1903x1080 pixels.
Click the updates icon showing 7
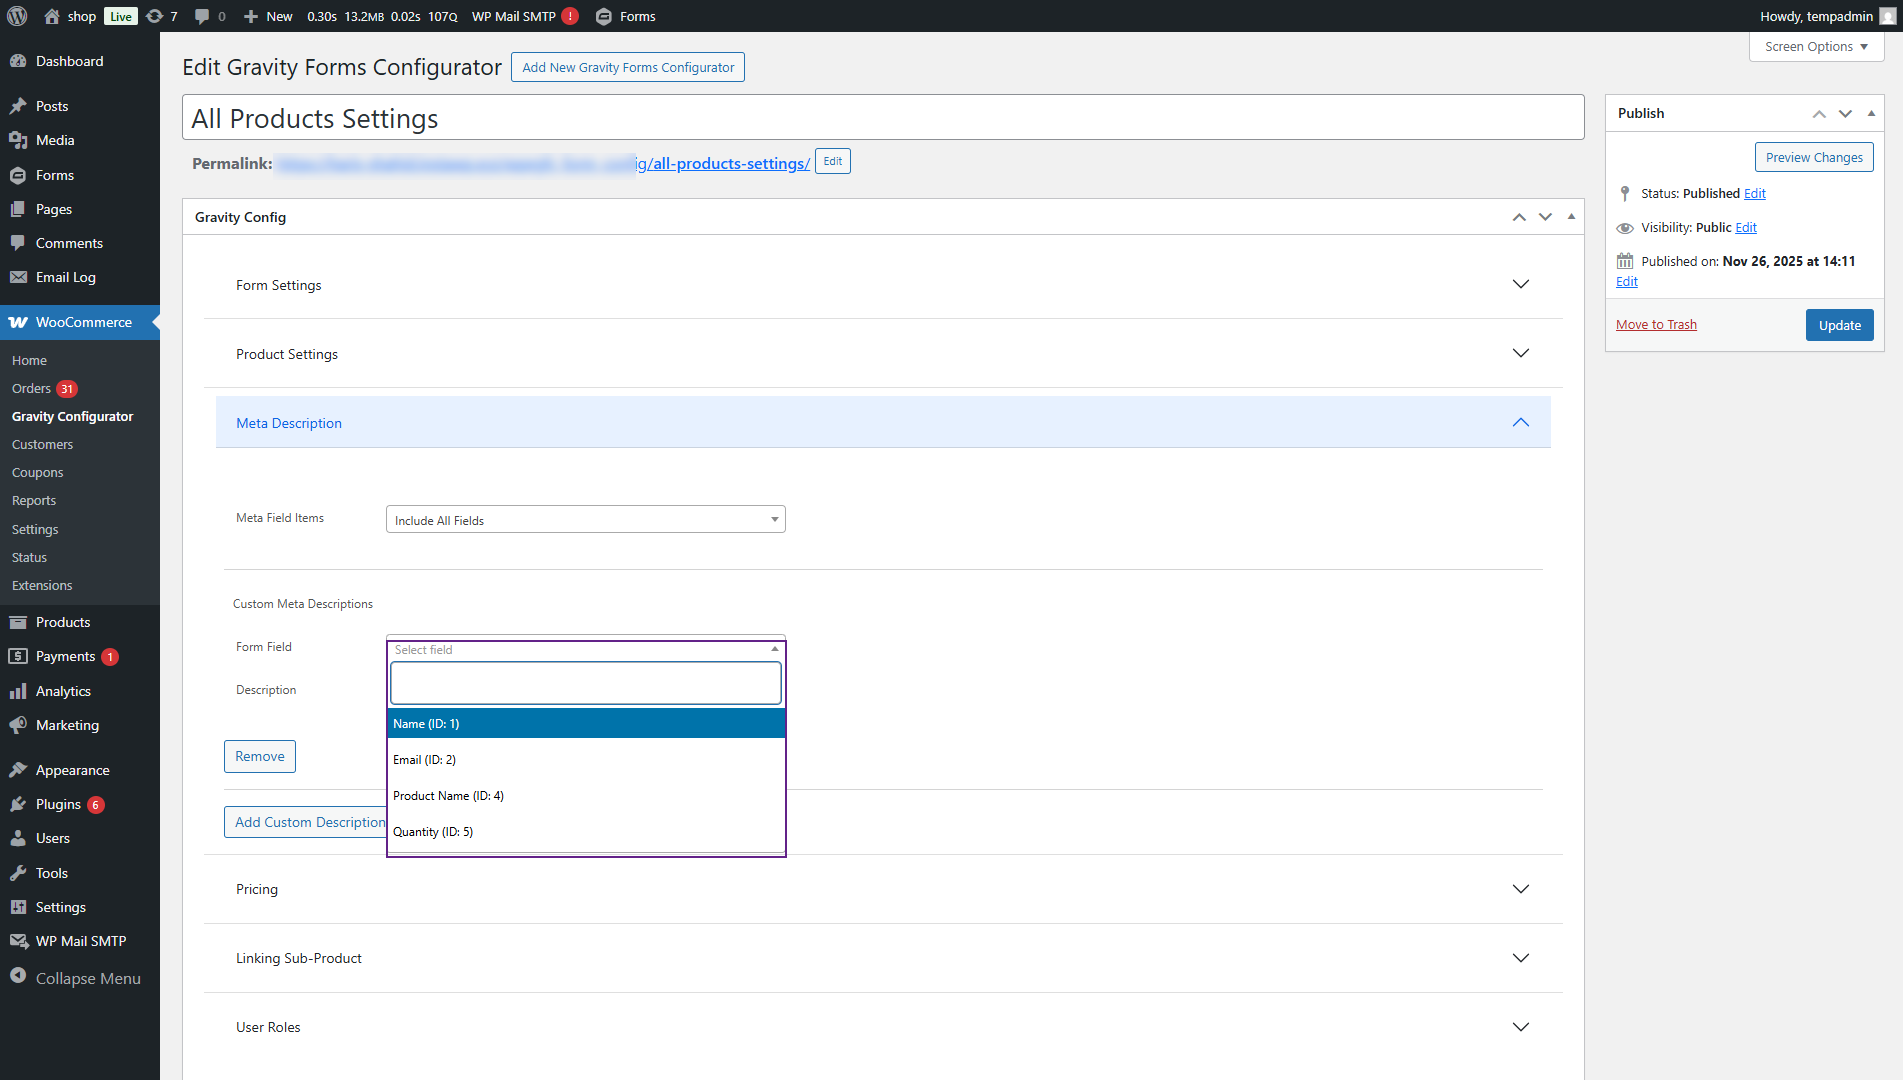(x=154, y=16)
